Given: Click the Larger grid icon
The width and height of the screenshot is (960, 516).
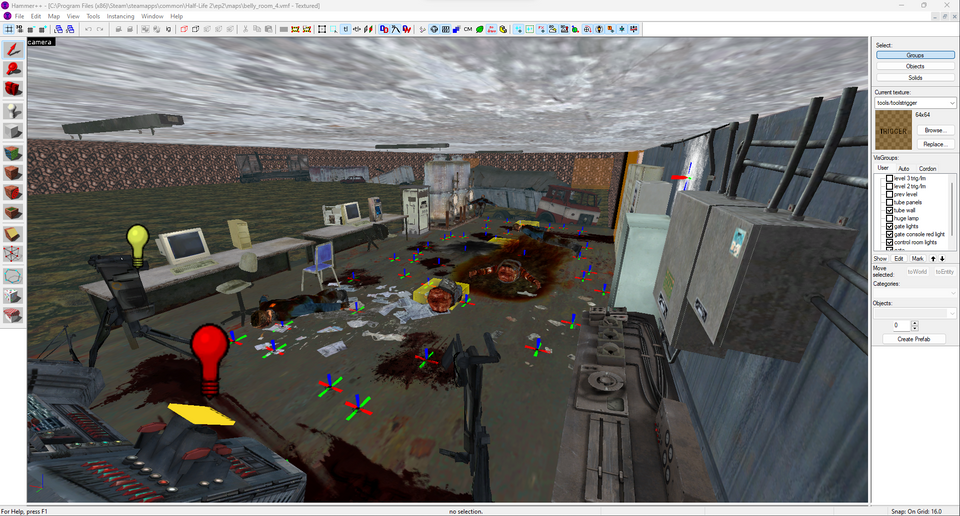Looking at the screenshot, I should (x=42, y=29).
